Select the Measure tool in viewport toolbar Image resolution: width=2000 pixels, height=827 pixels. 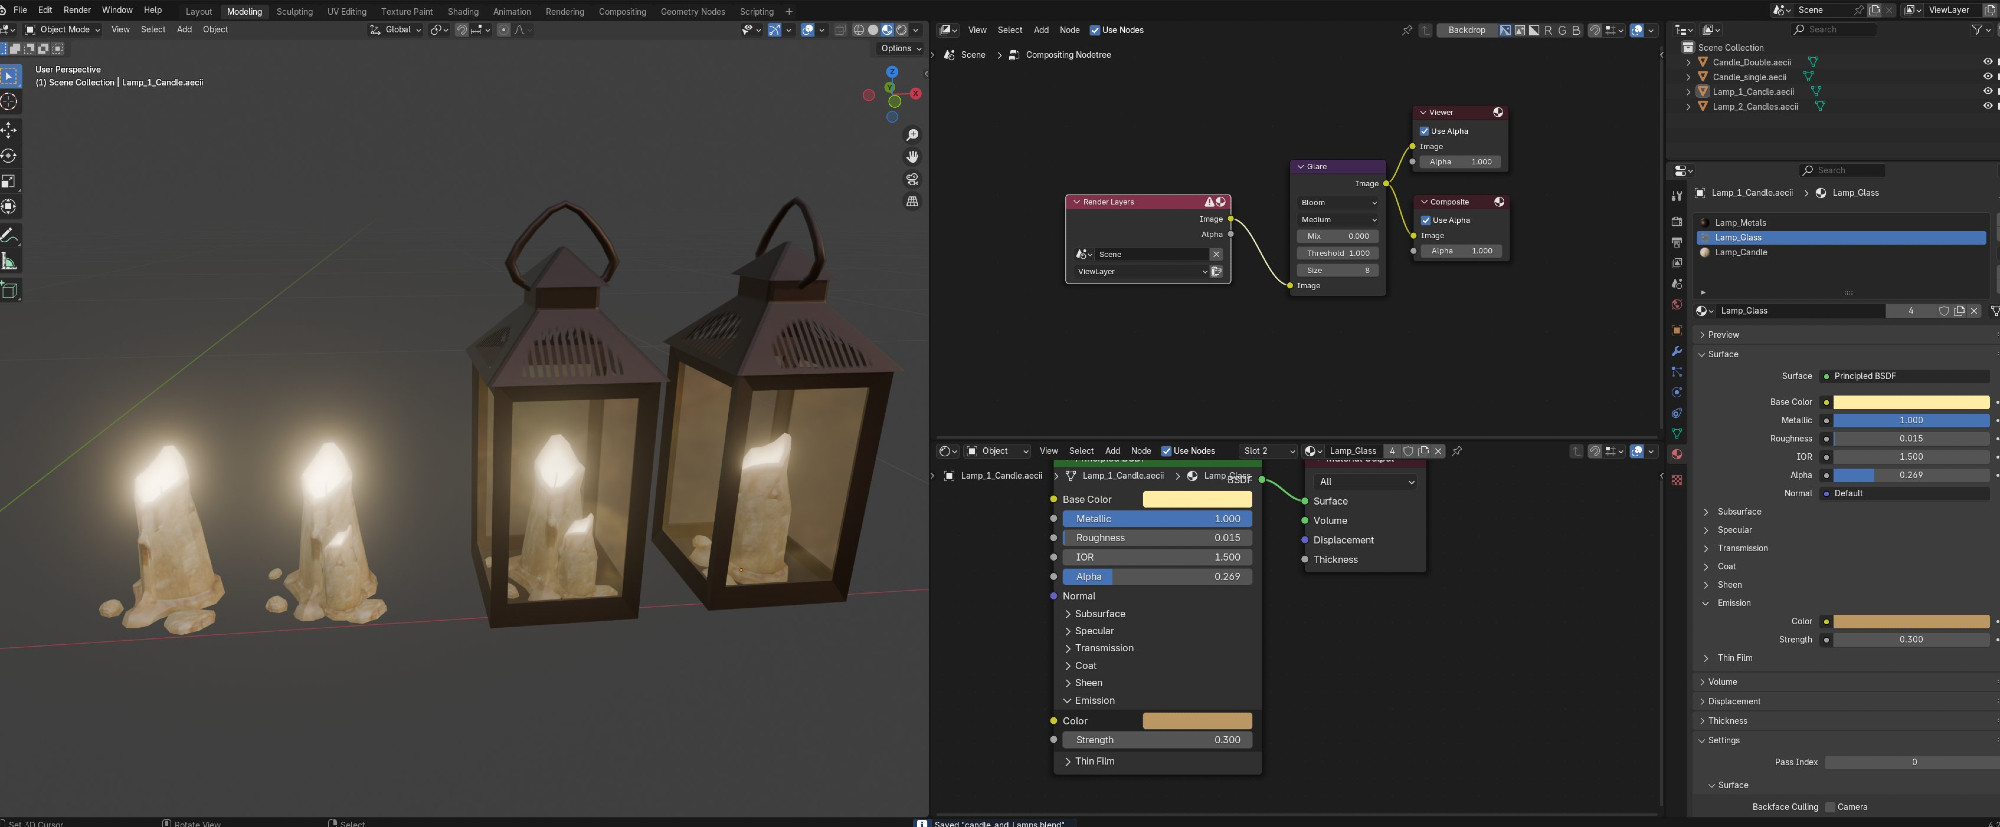point(9,262)
